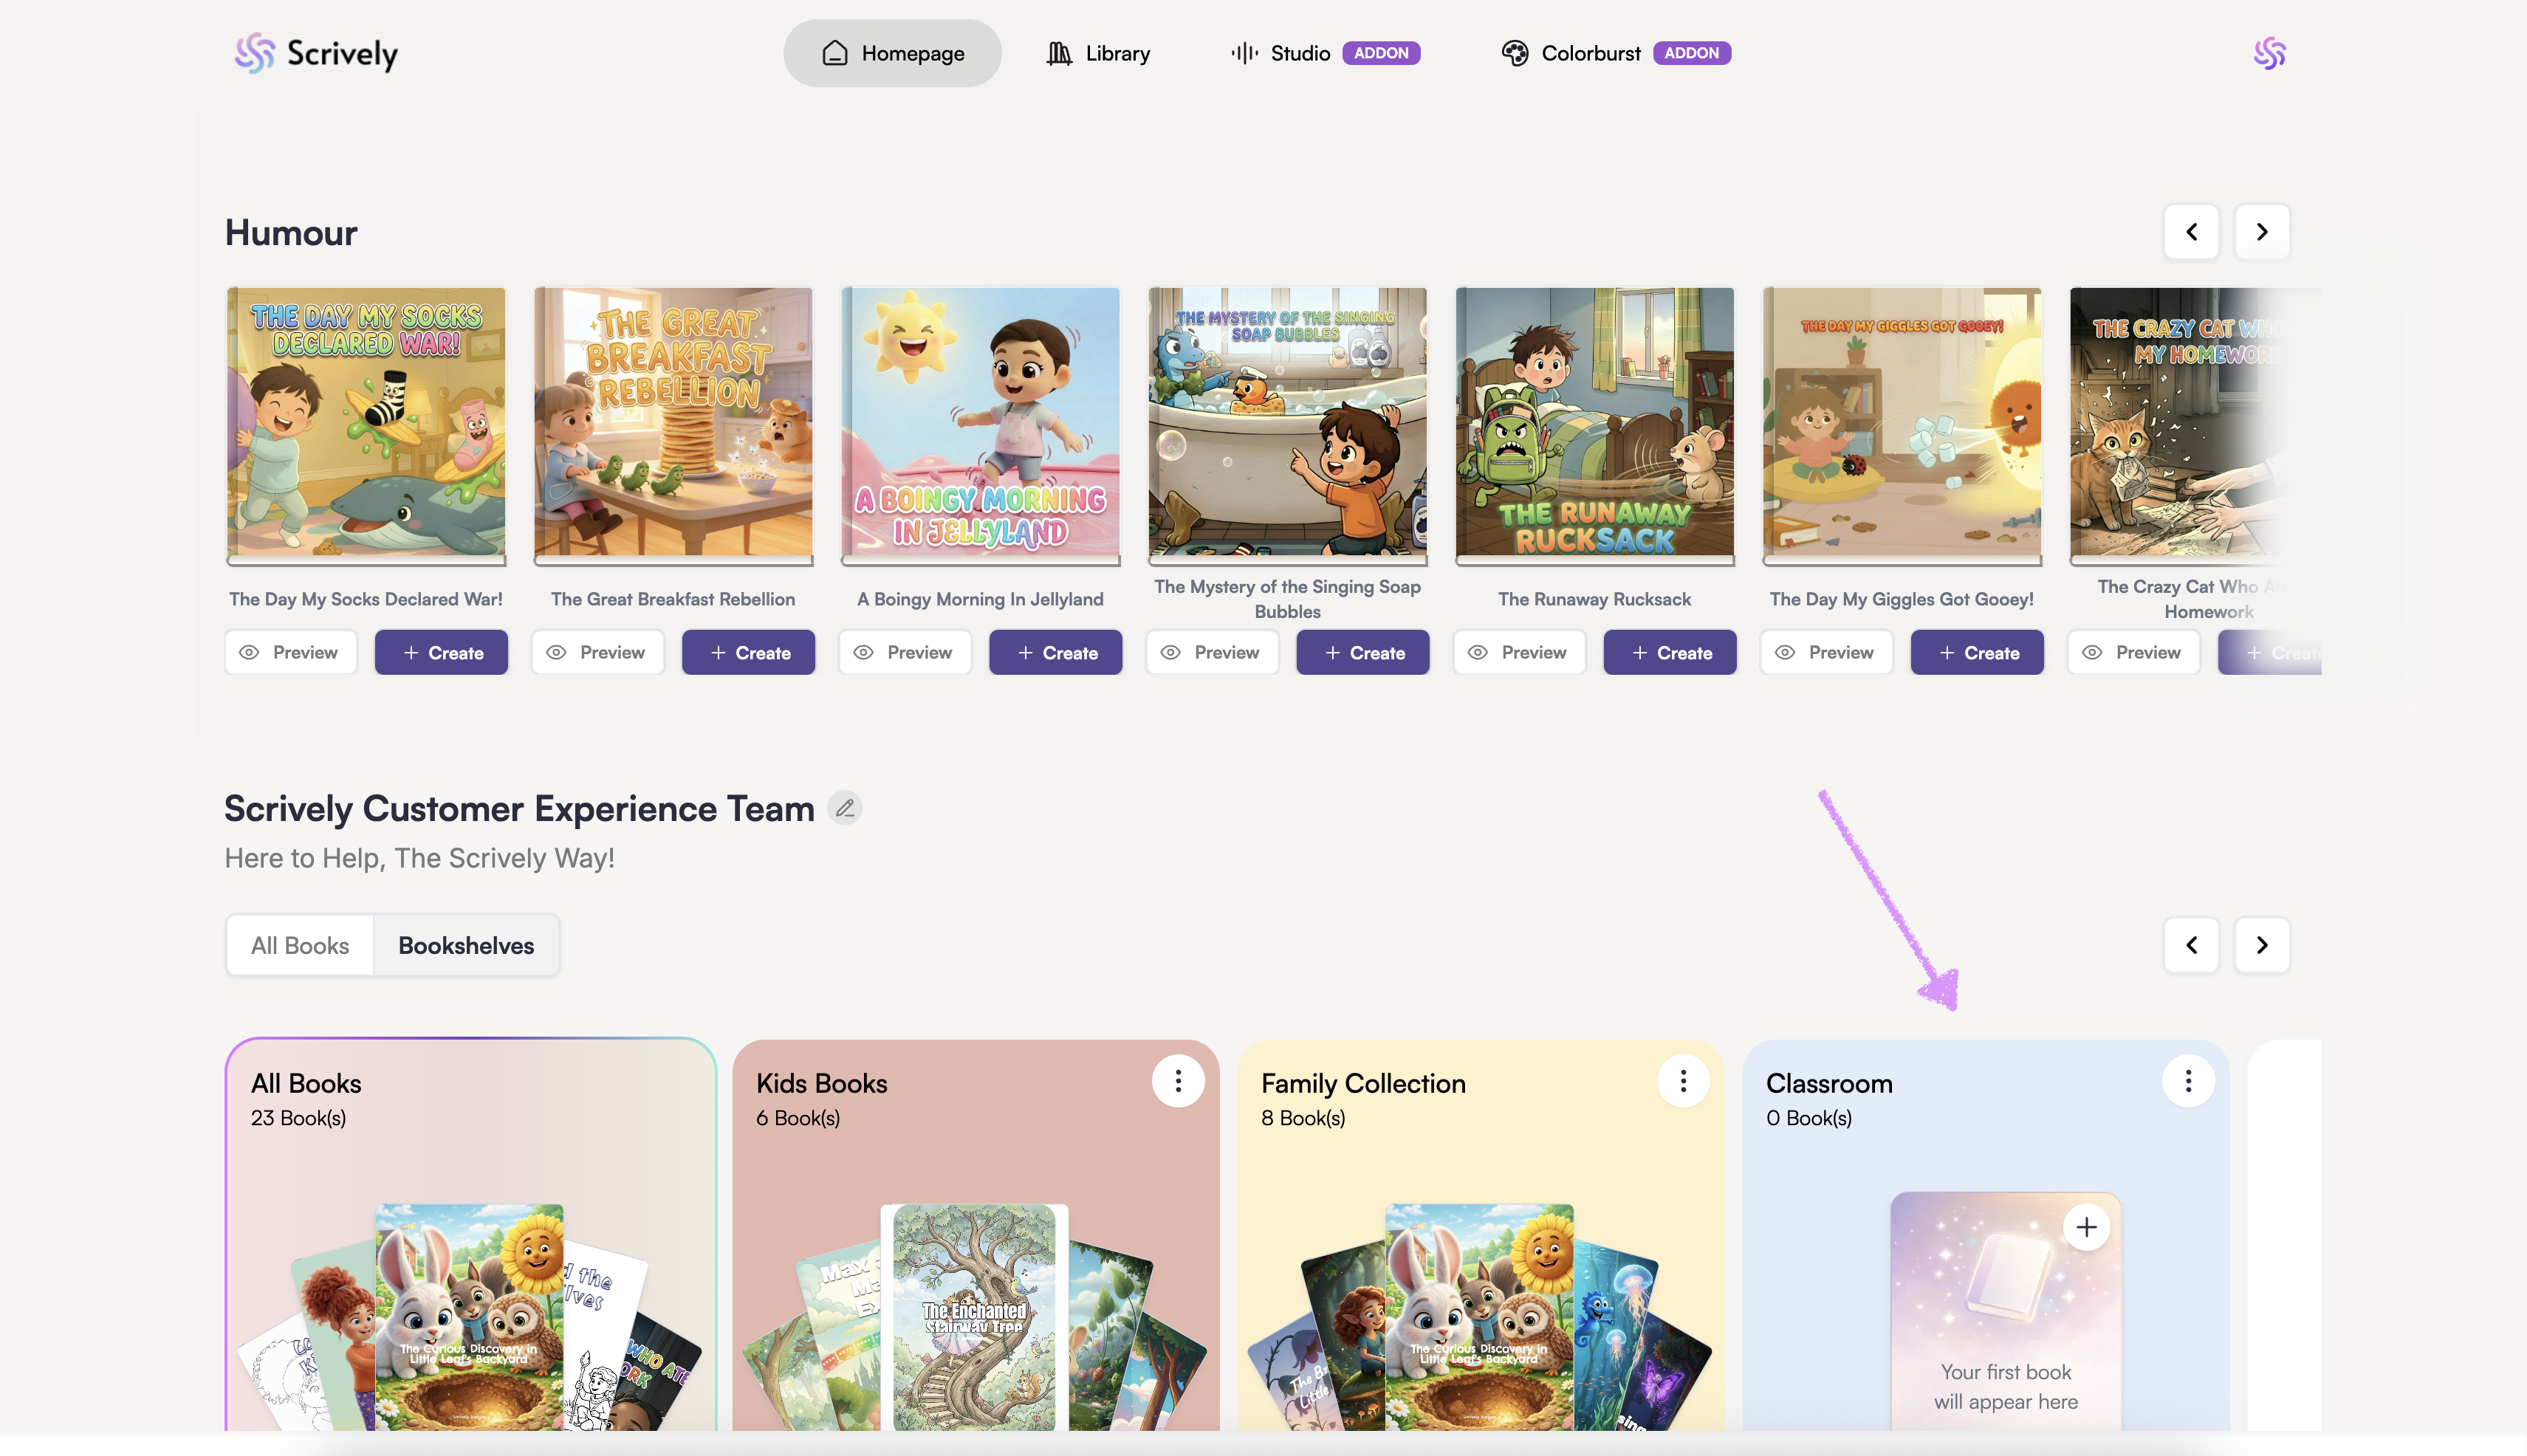Show previous bookshelves with left chevron
This screenshot has height=1456, width=2527.
click(x=2191, y=945)
